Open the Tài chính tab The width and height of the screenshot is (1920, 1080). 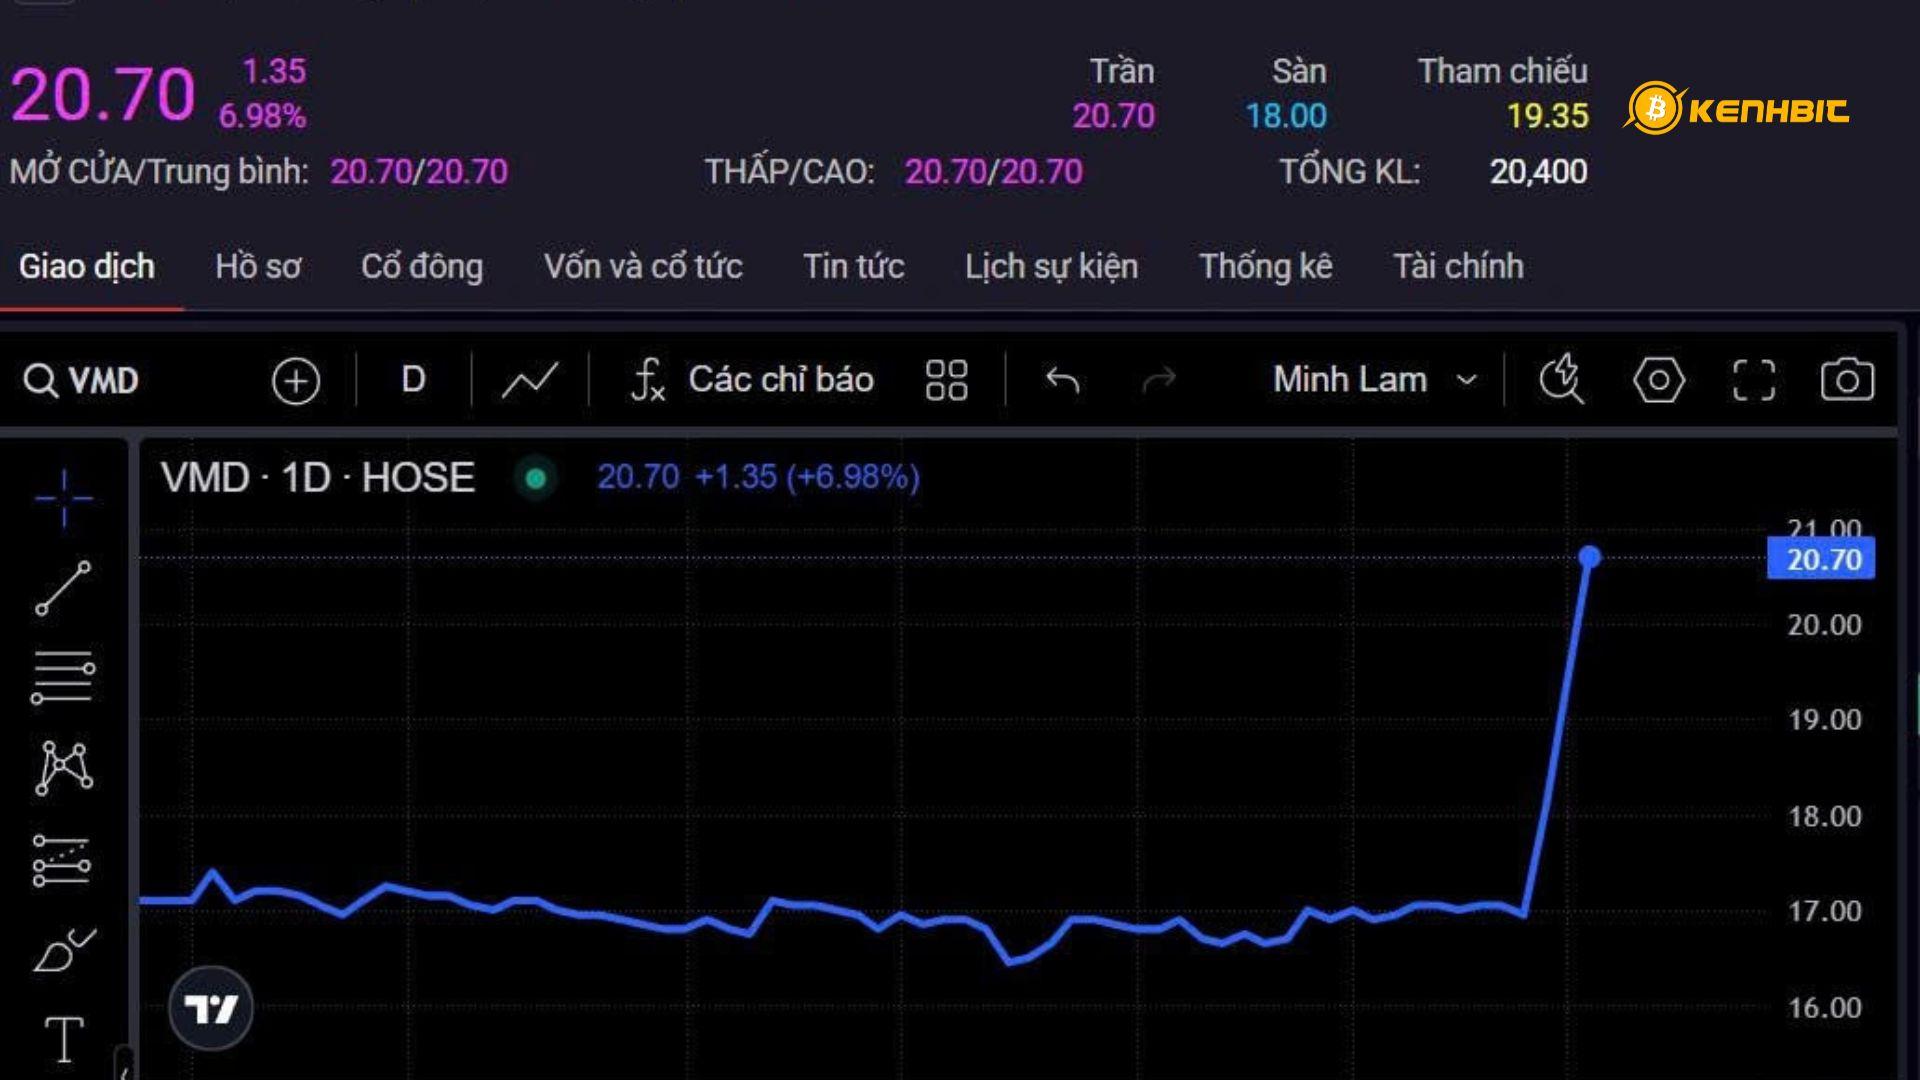pos(1457,267)
